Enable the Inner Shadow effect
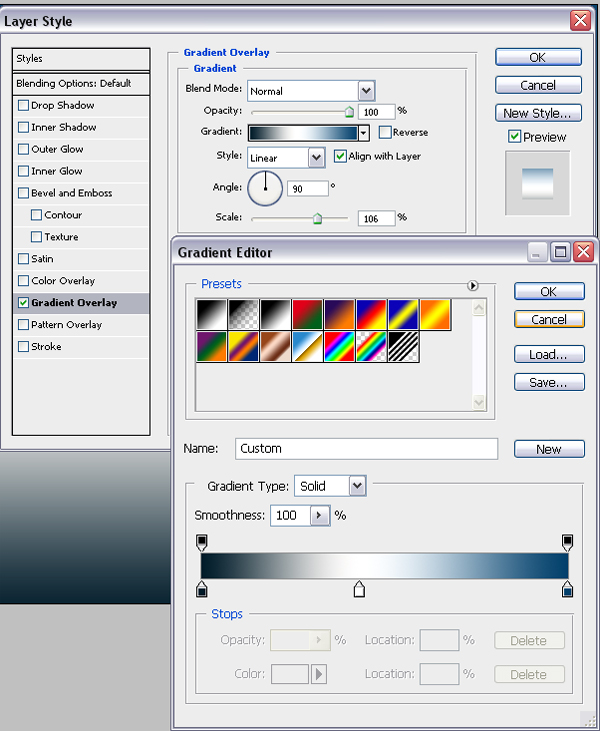The image size is (600, 731). click(23, 127)
